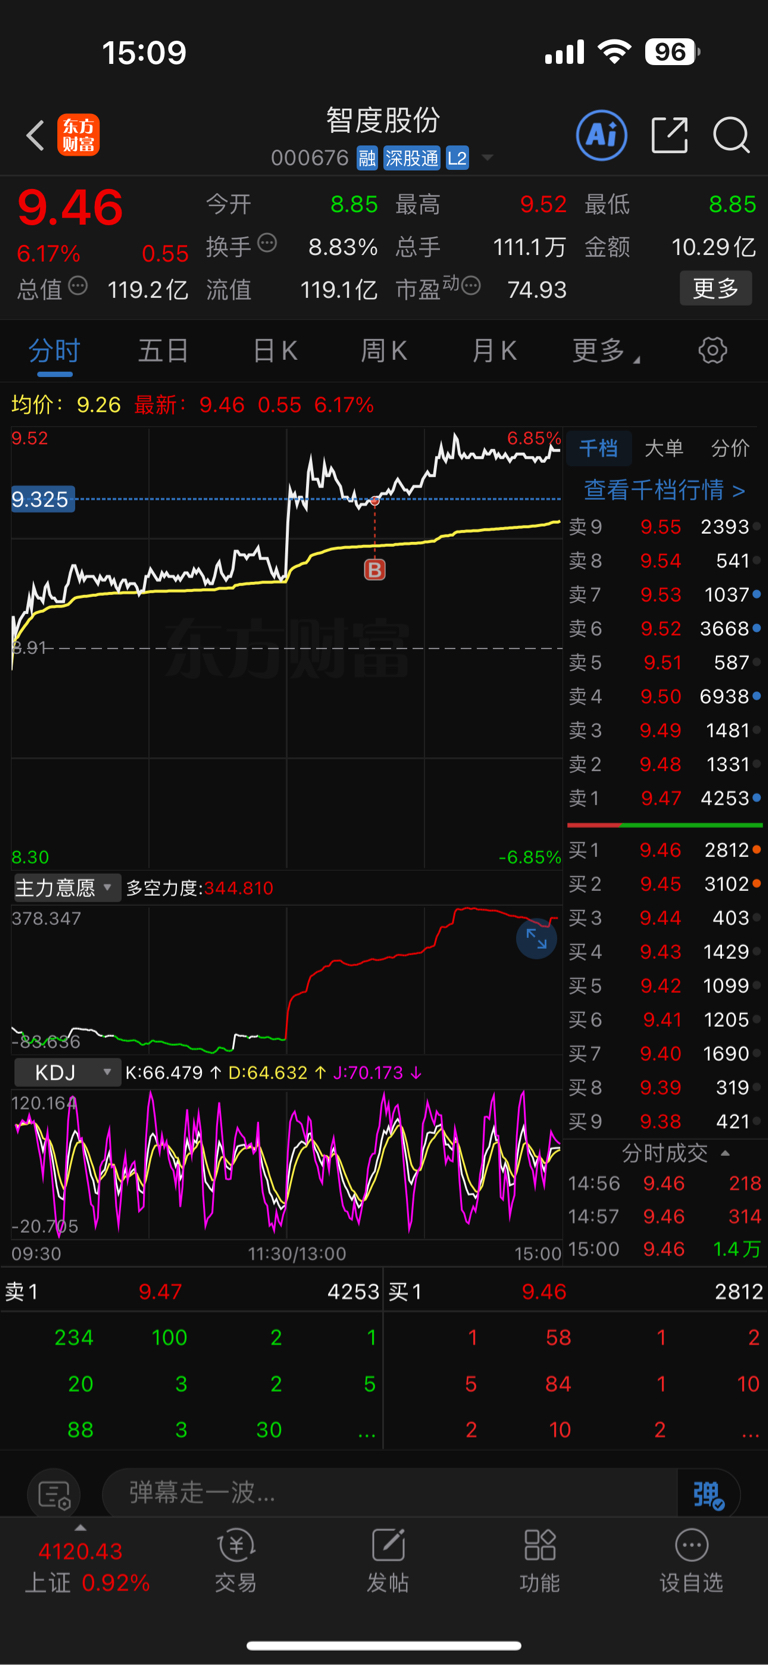768x1665 pixels.
Task: Tap the 9.325 crosshair price label
Action: pos(43,499)
